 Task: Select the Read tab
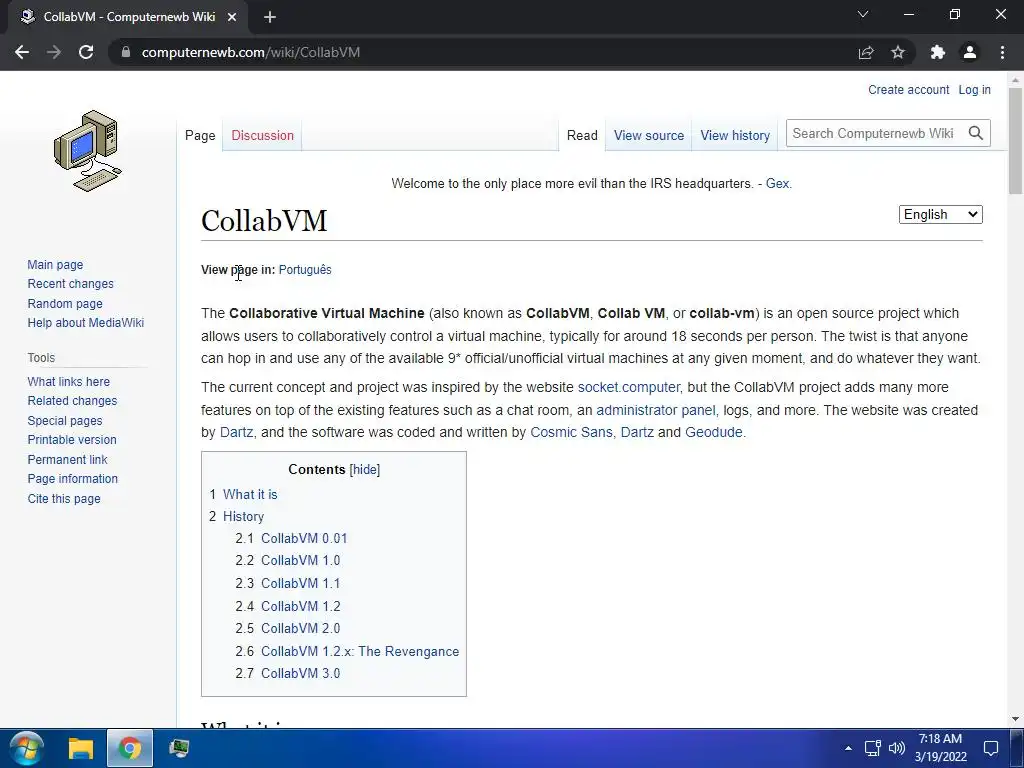(582, 135)
